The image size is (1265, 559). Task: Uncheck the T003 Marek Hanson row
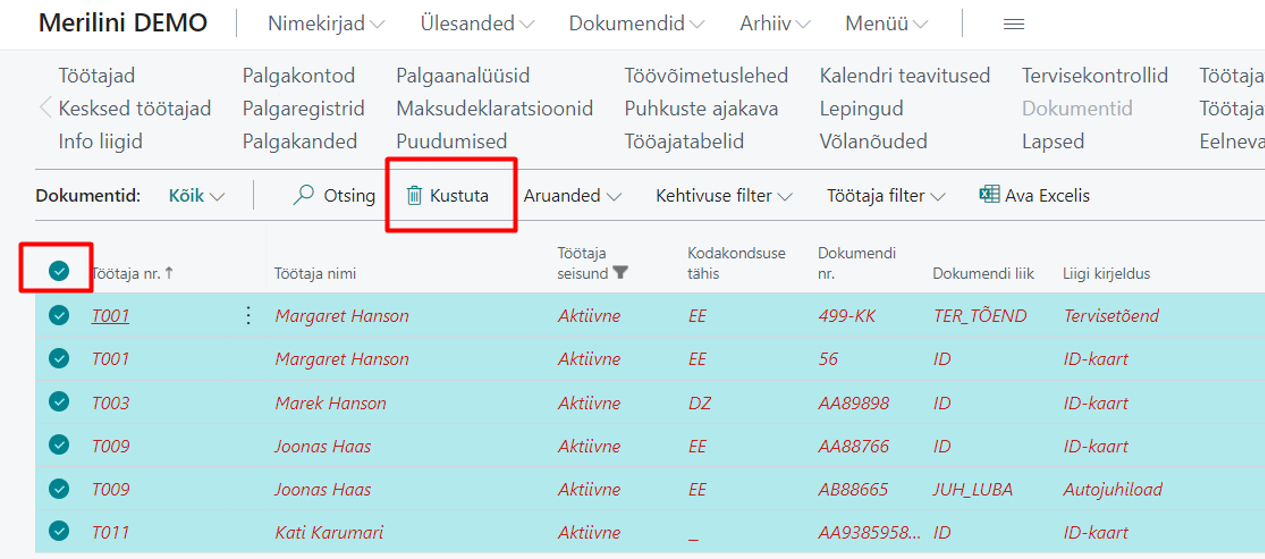point(59,403)
